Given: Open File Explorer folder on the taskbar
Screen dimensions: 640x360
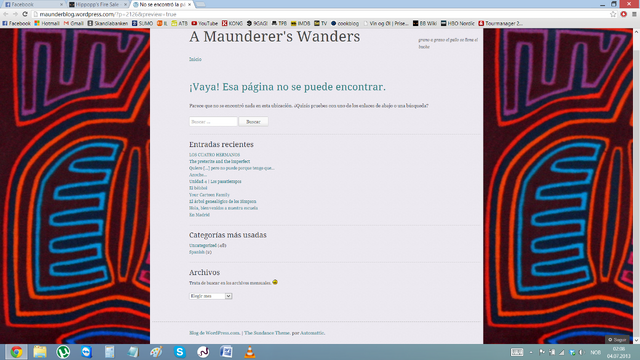Looking at the screenshot, I should (40, 352).
